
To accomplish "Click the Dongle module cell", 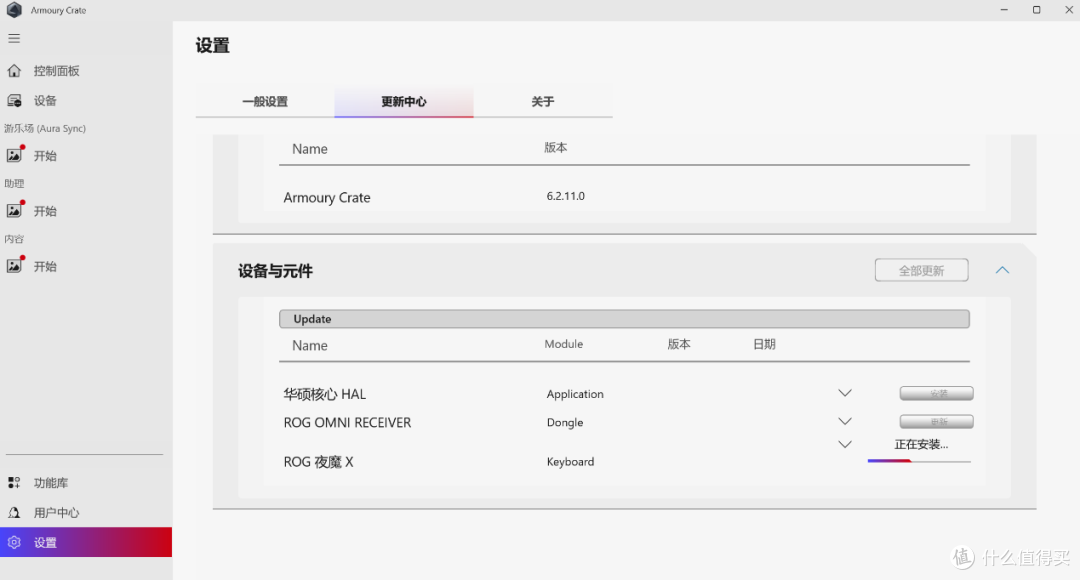I will click(565, 422).
